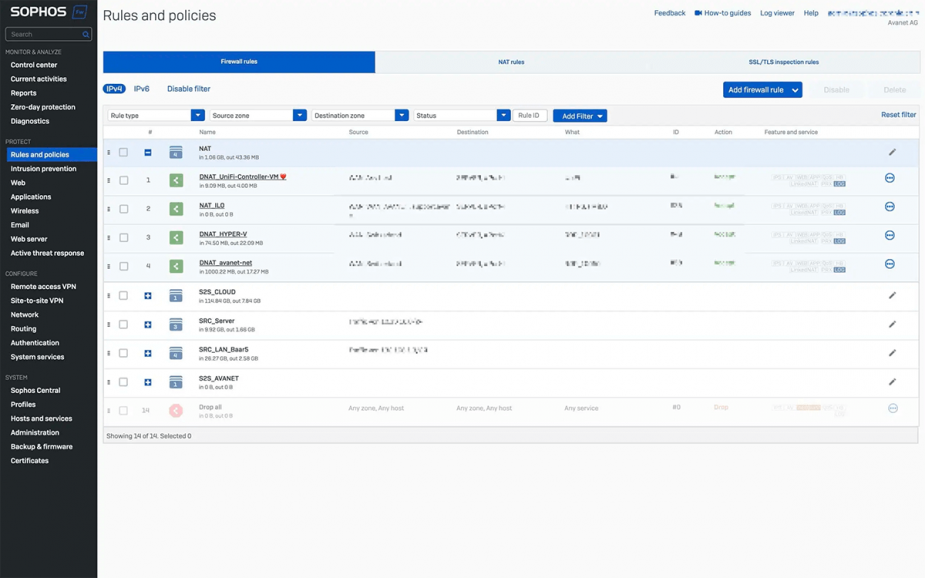Click the search magnifier icon in the sidebar

(86, 34)
